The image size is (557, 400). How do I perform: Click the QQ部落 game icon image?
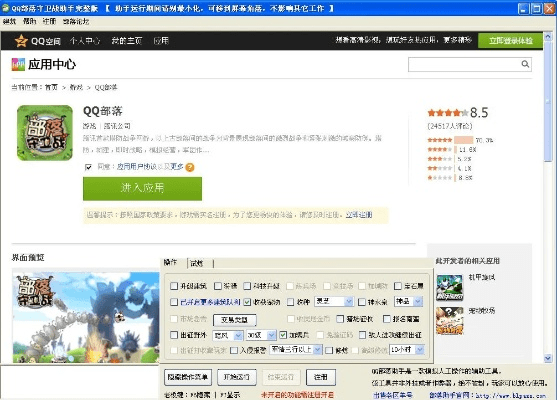click(45, 133)
